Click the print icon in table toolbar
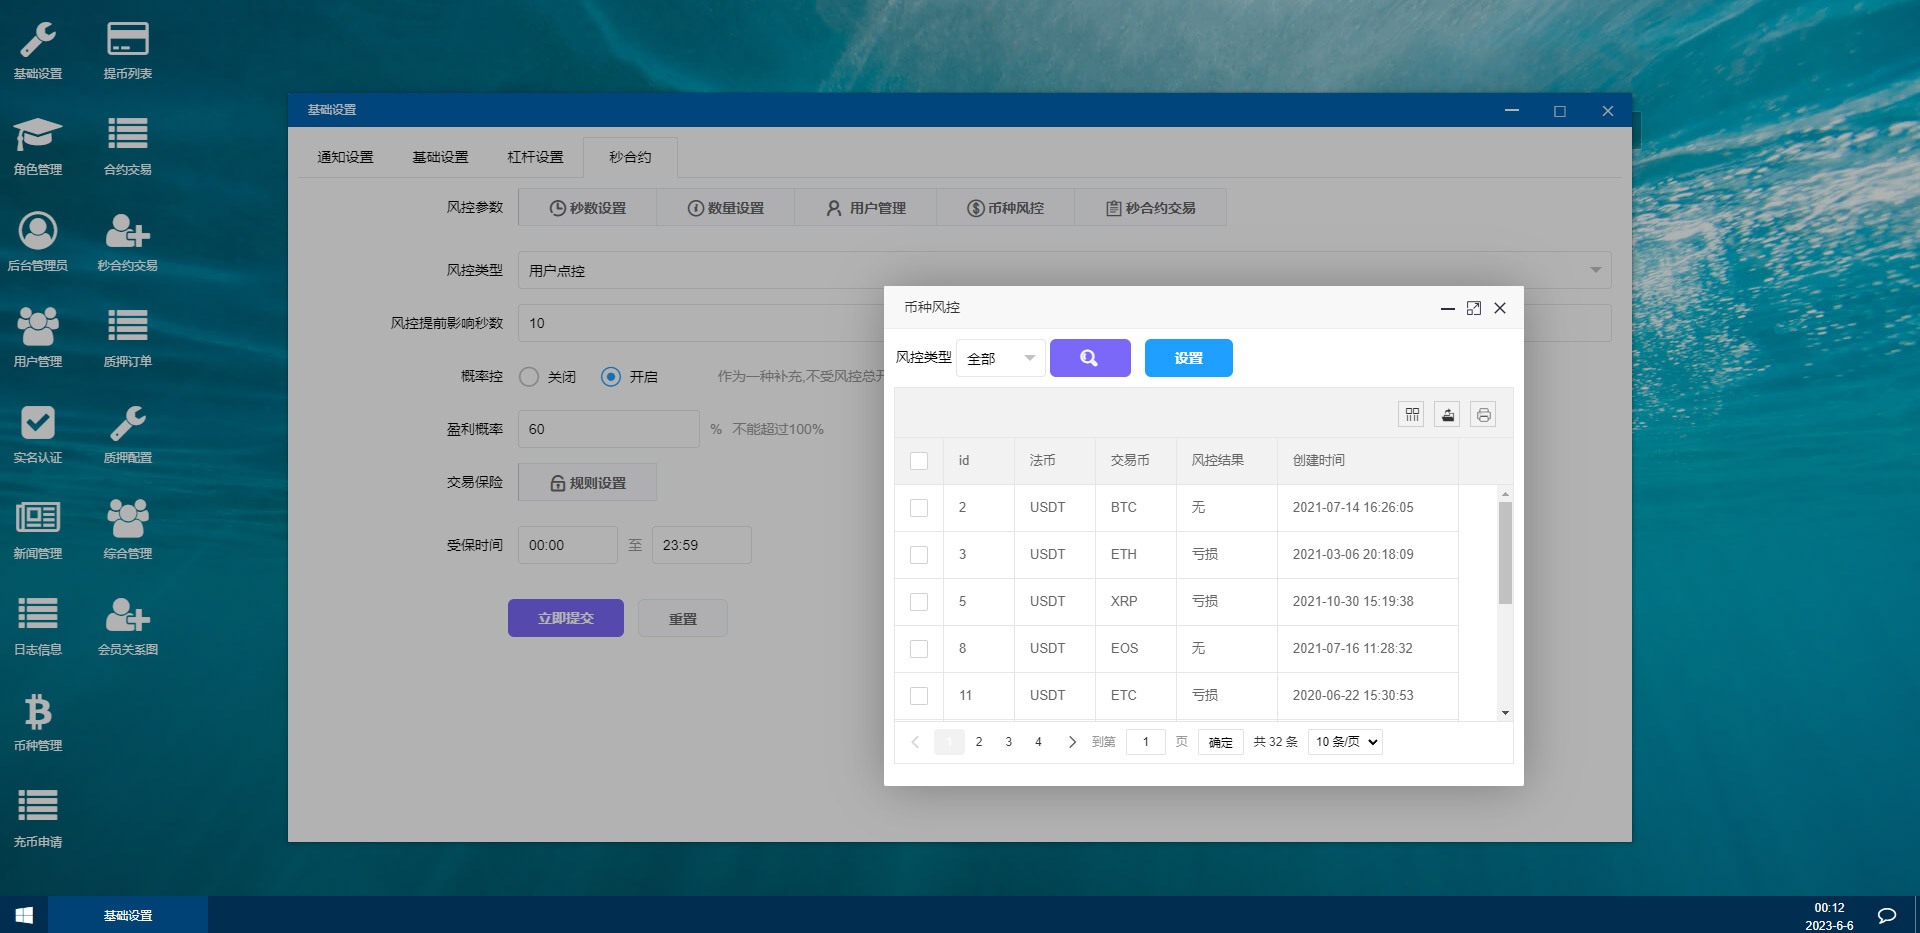This screenshot has height=933, width=1920. pyautogui.click(x=1483, y=414)
